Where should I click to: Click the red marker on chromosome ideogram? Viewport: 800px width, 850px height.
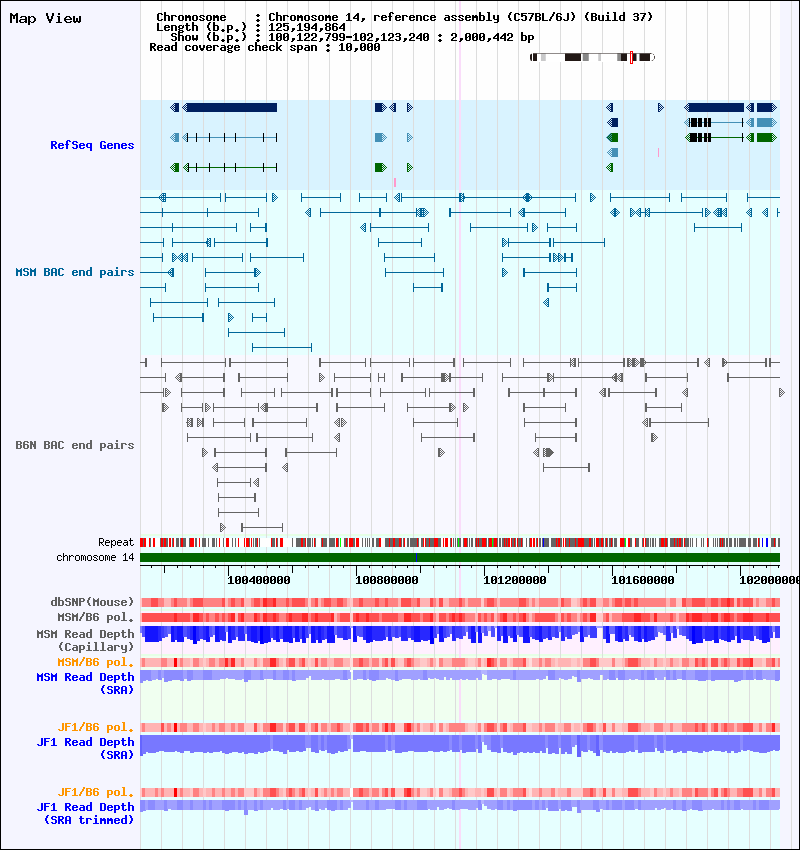(631, 57)
